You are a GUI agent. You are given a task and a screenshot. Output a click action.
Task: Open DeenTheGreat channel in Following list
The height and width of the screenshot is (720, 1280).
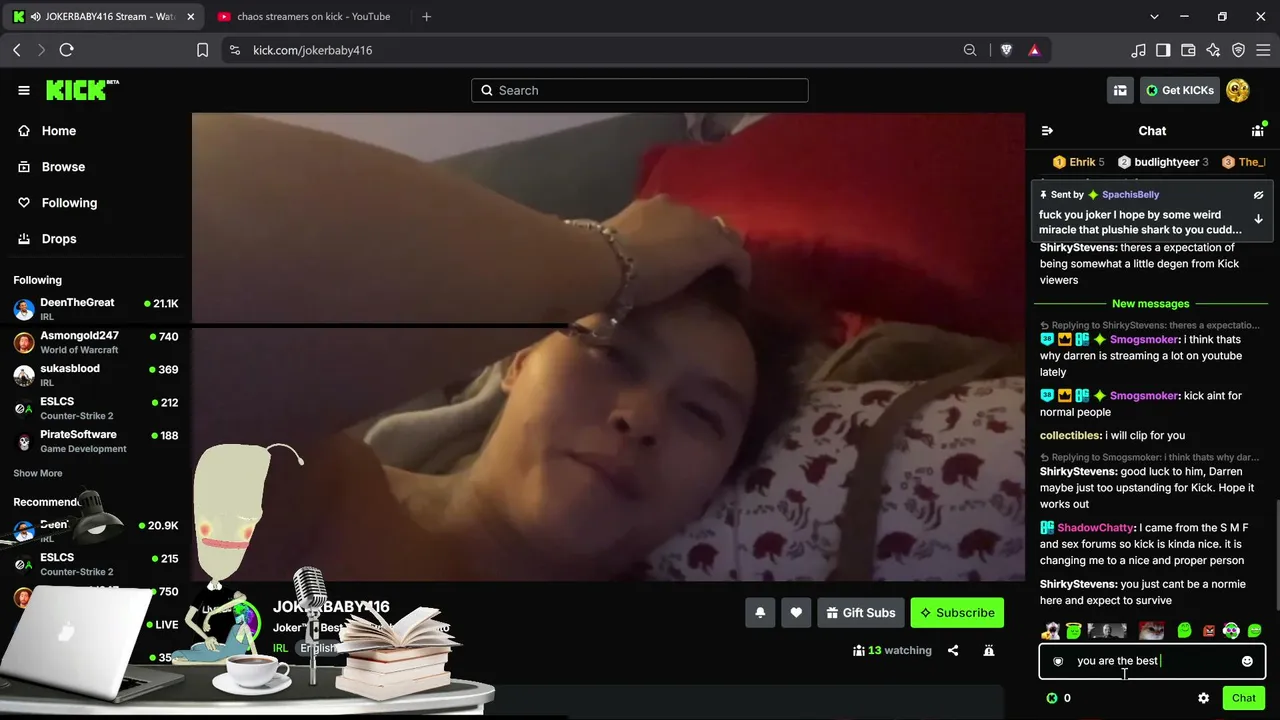(x=96, y=309)
